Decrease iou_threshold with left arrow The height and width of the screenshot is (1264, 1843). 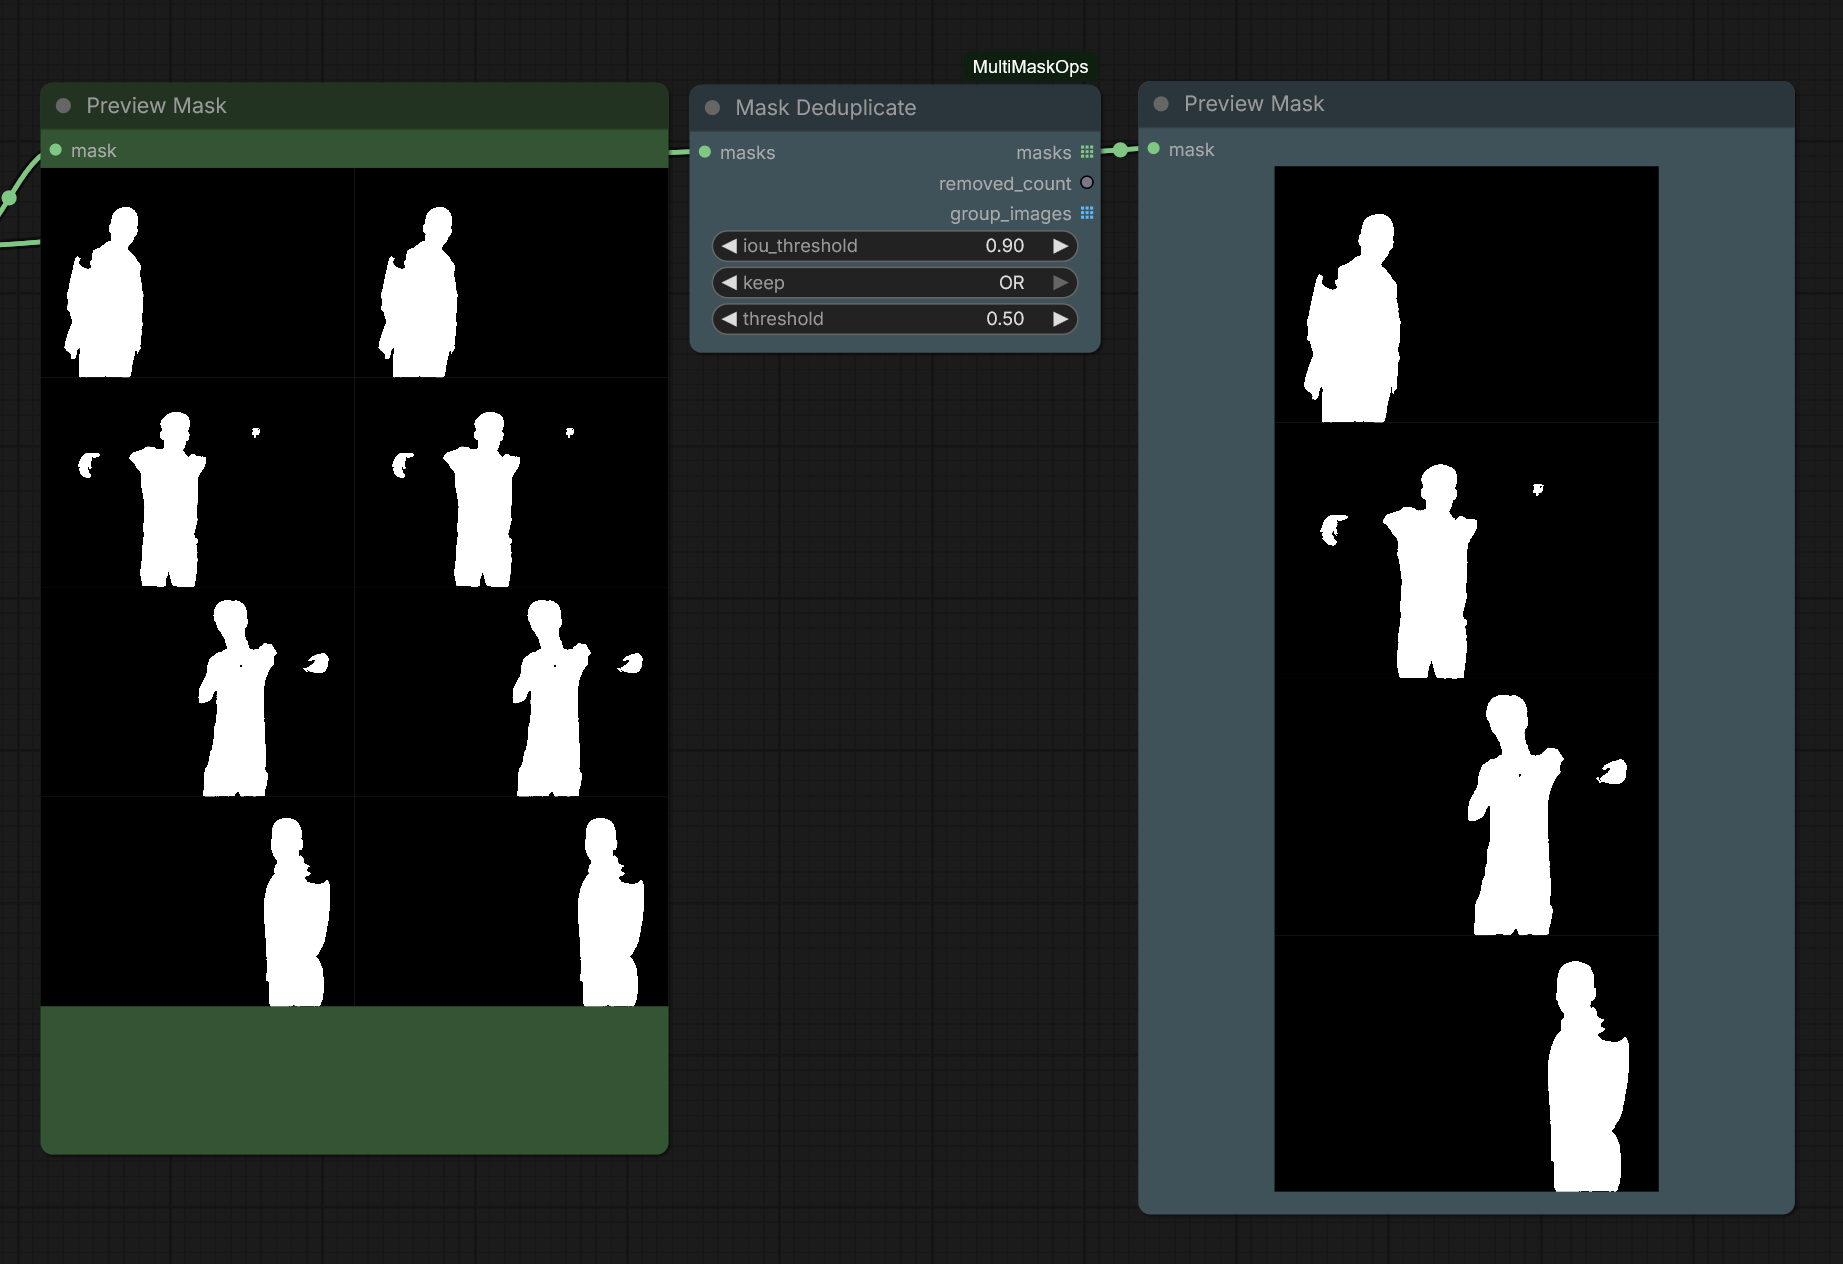click(729, 246)
